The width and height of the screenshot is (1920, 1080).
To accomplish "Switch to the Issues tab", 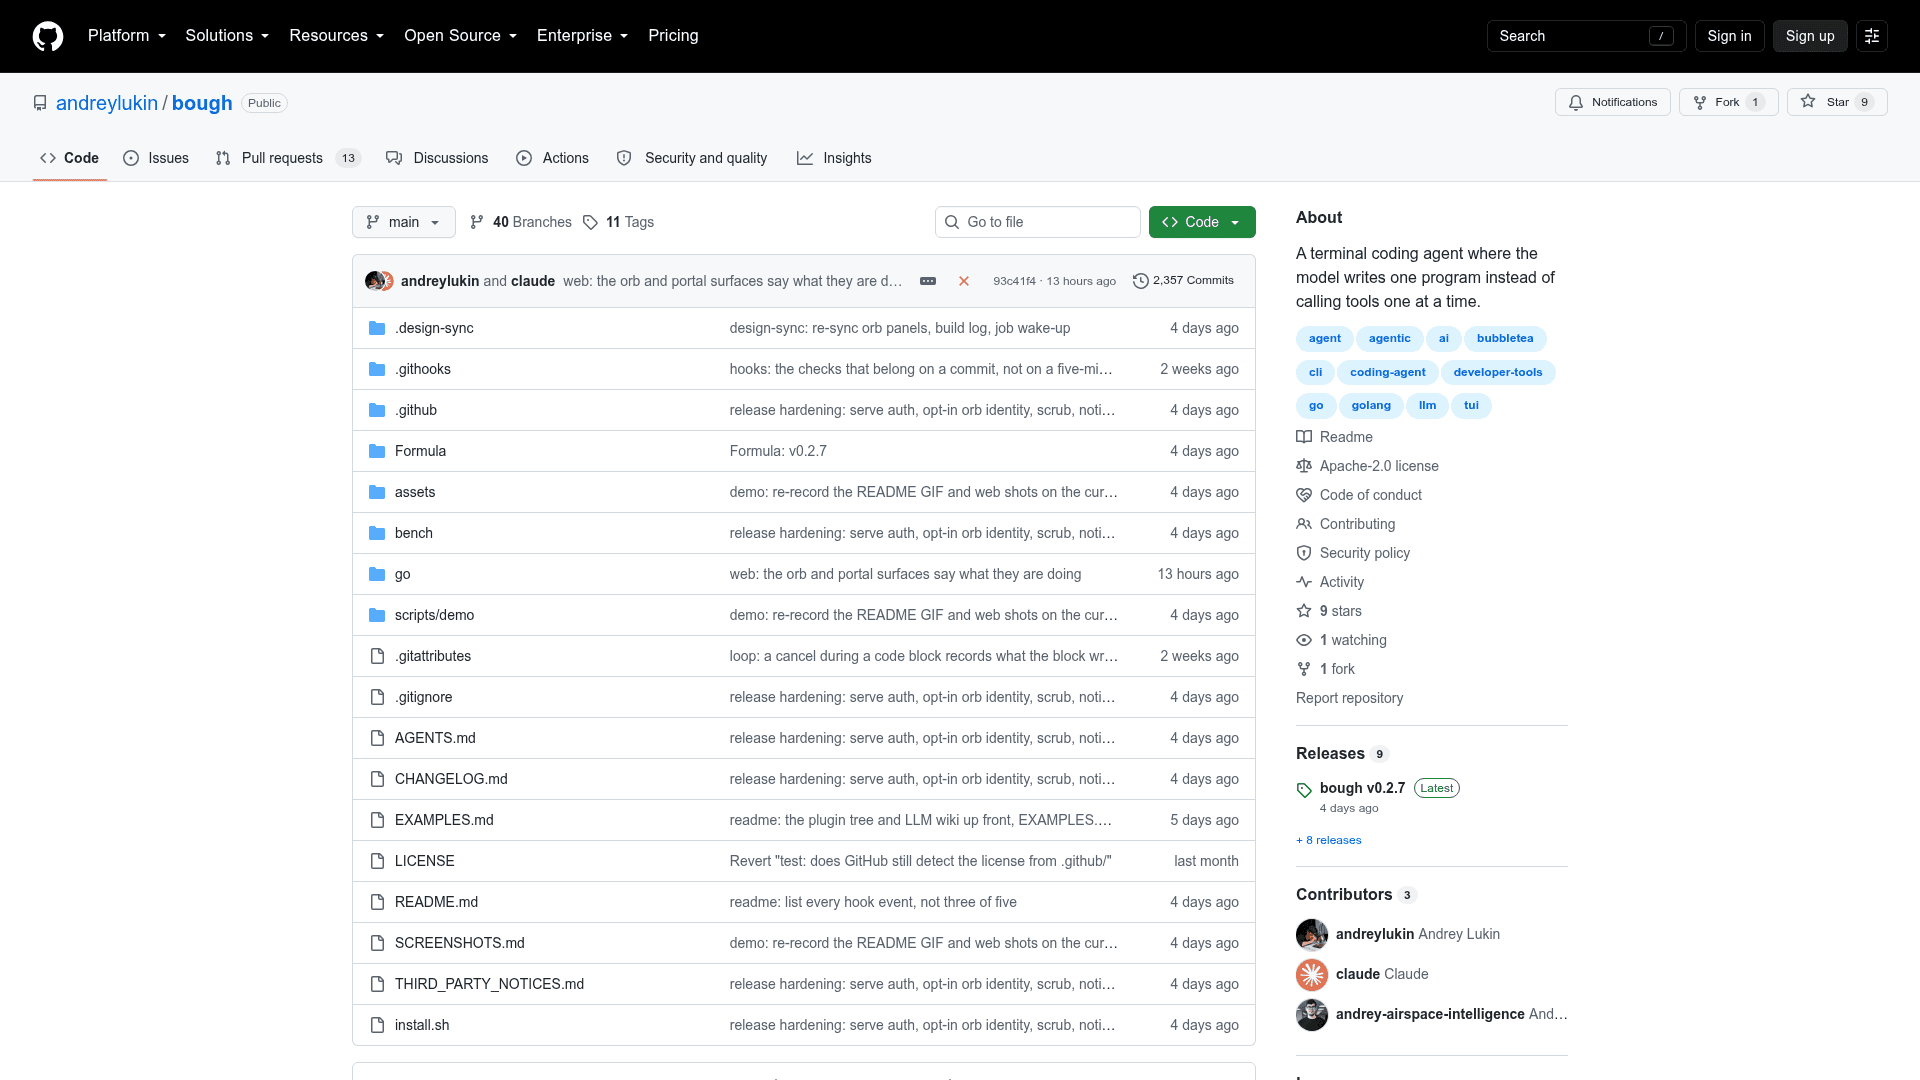I will pos(156,158).
